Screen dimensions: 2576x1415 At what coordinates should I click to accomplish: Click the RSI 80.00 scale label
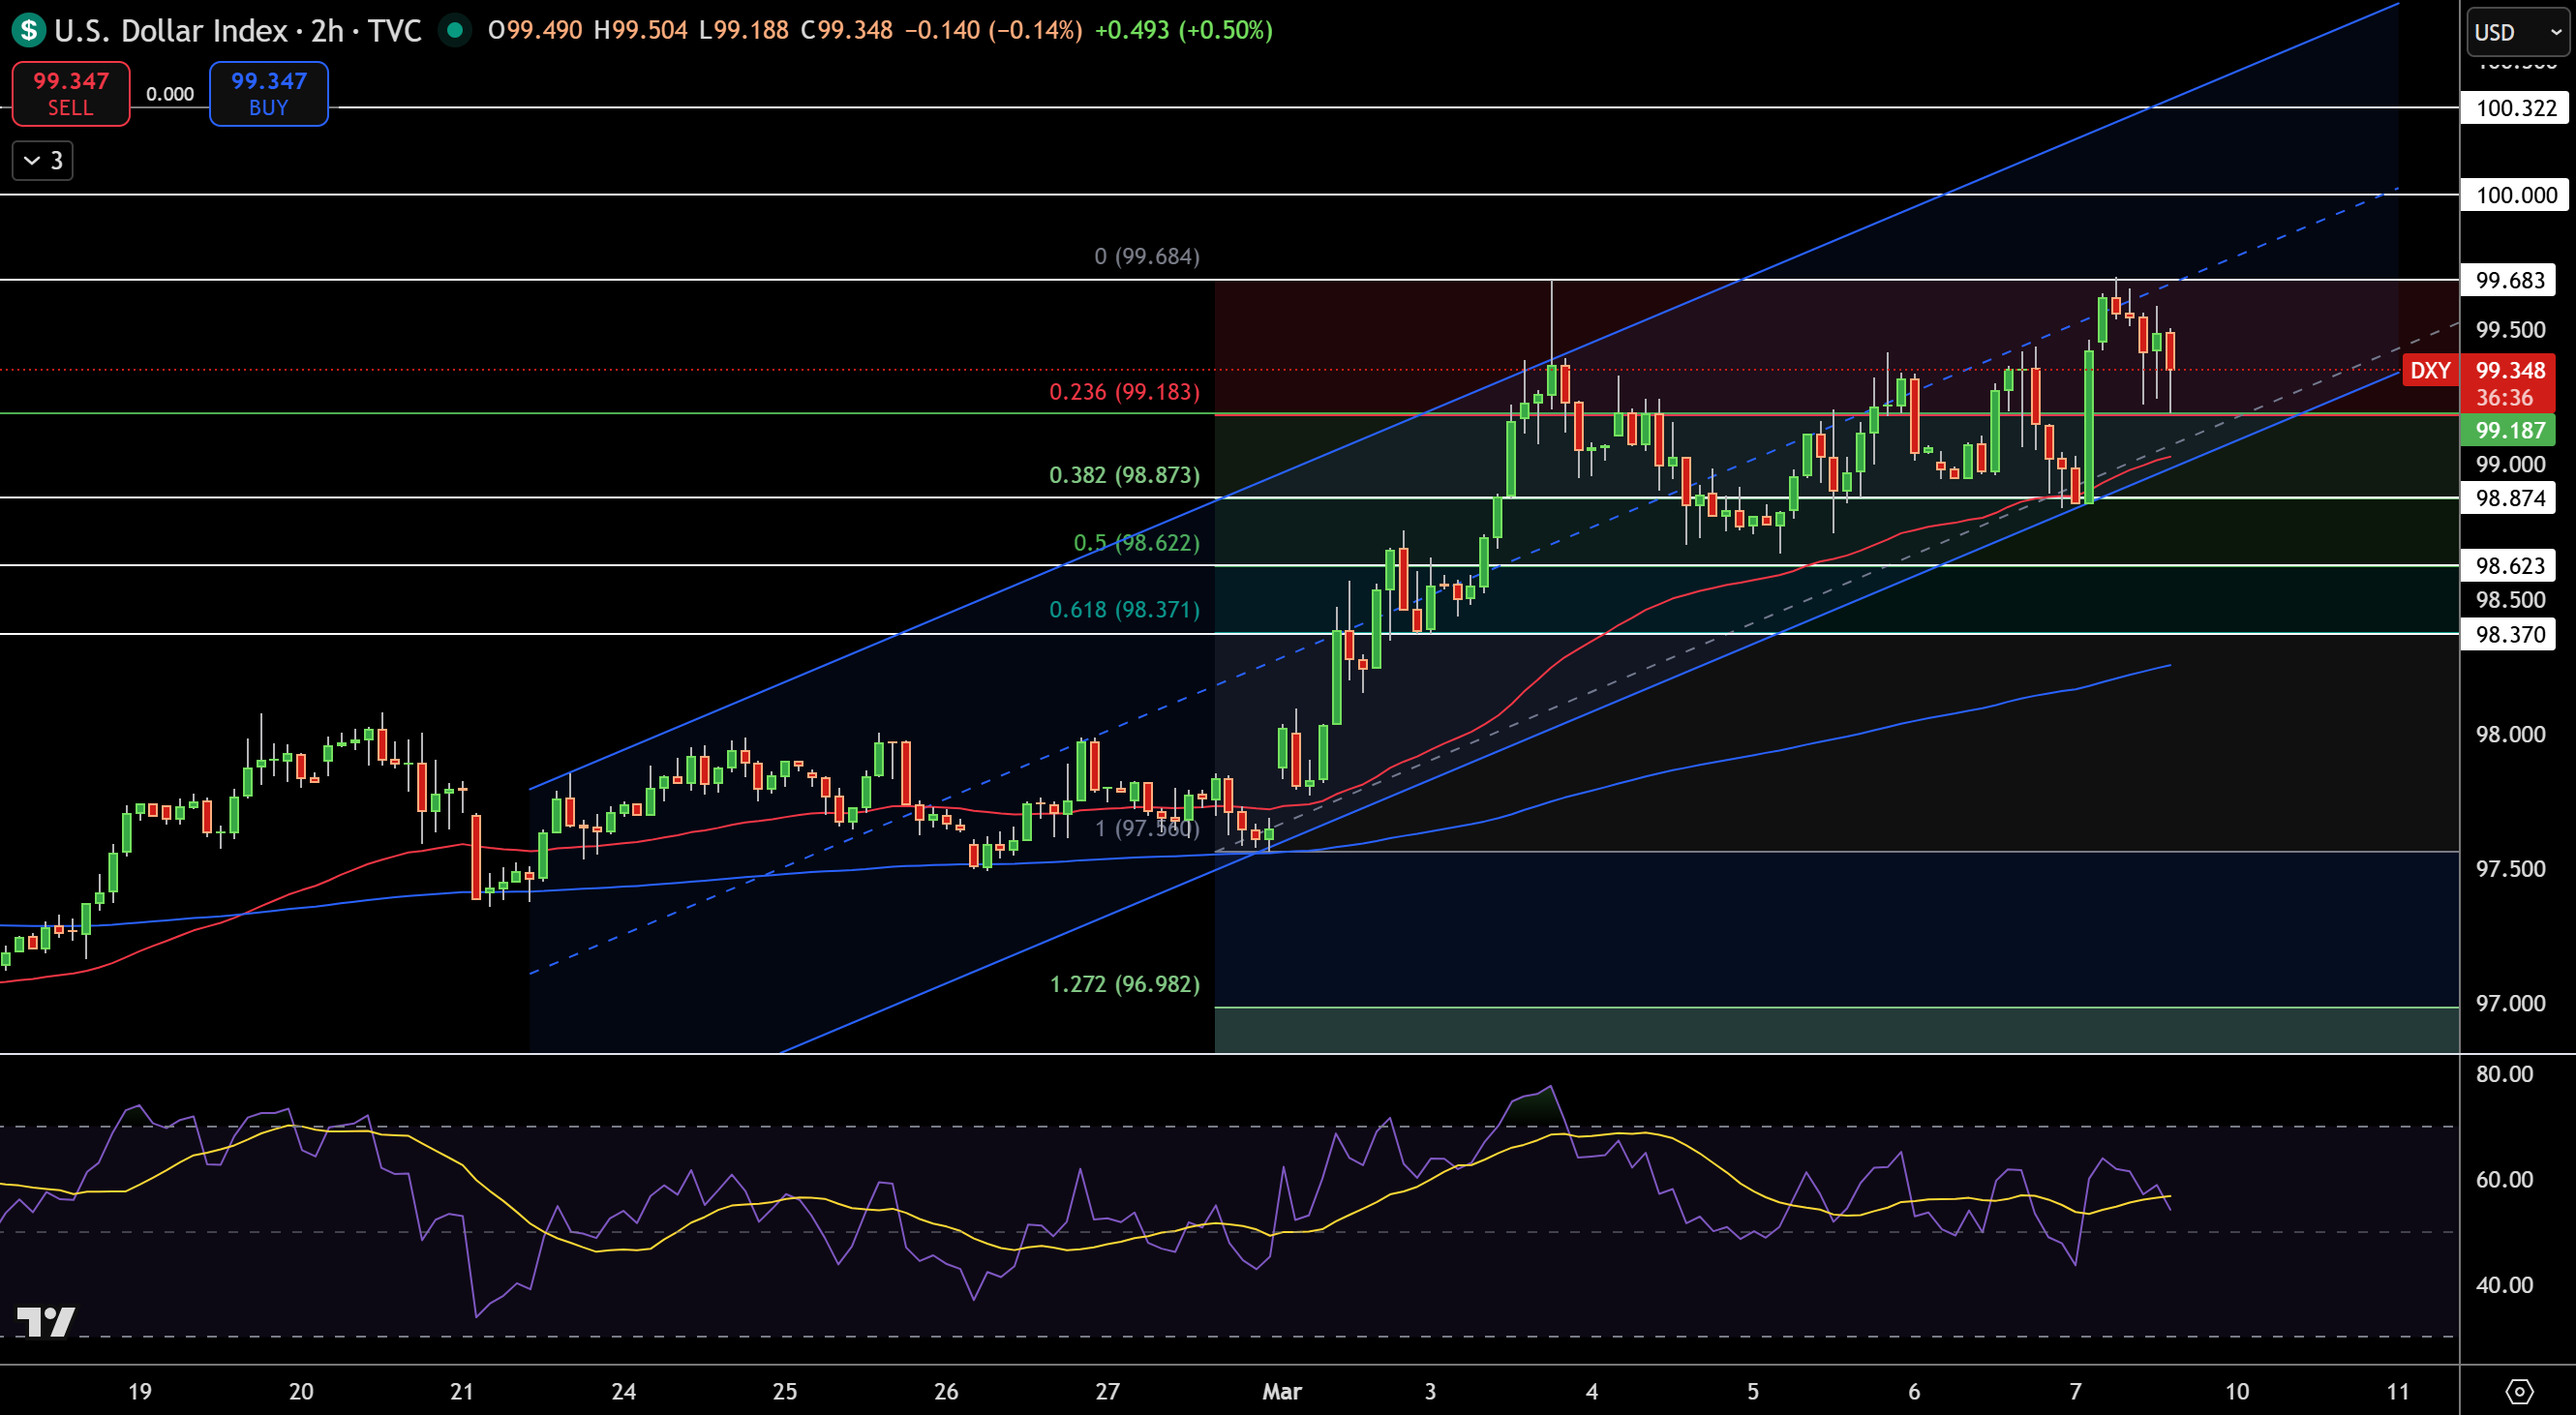point(2504,1074)
